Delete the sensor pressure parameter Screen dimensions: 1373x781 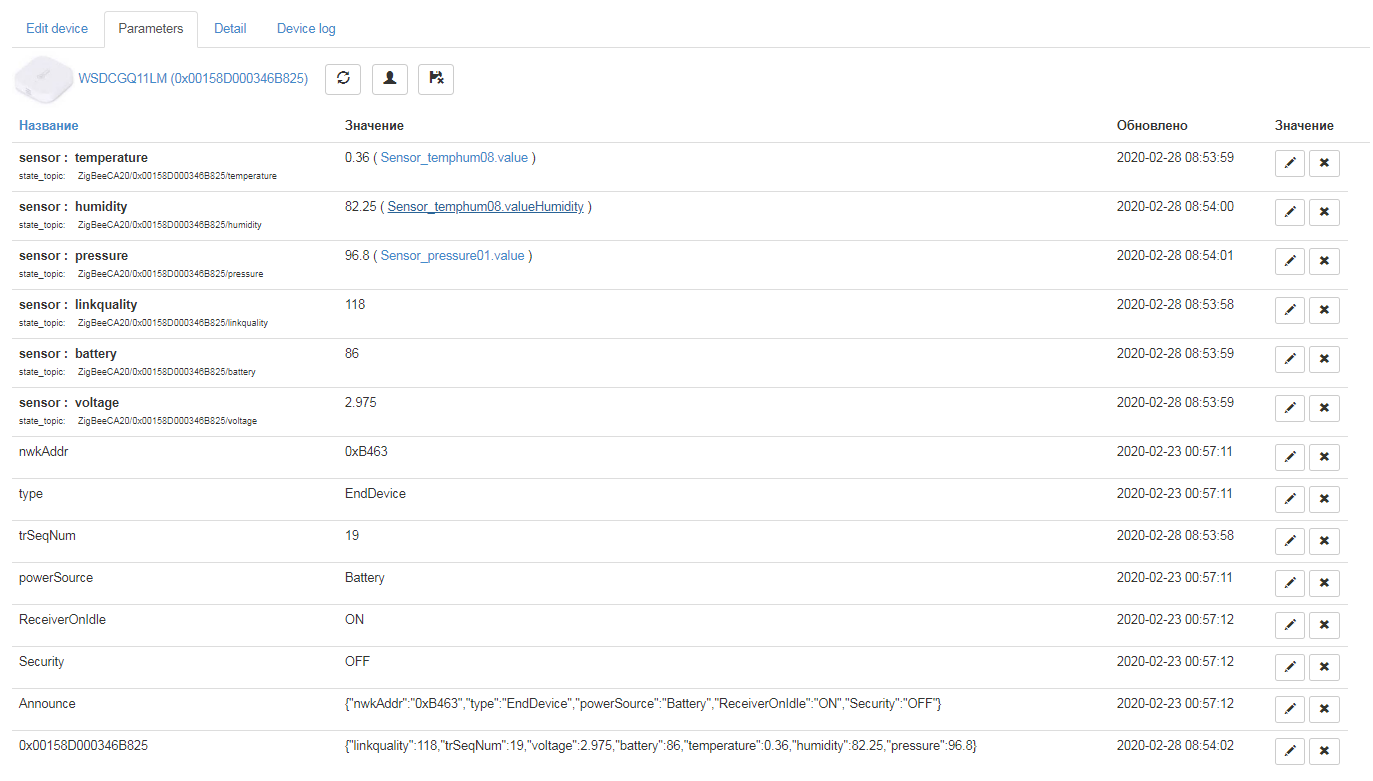[x=1324, y=261]
